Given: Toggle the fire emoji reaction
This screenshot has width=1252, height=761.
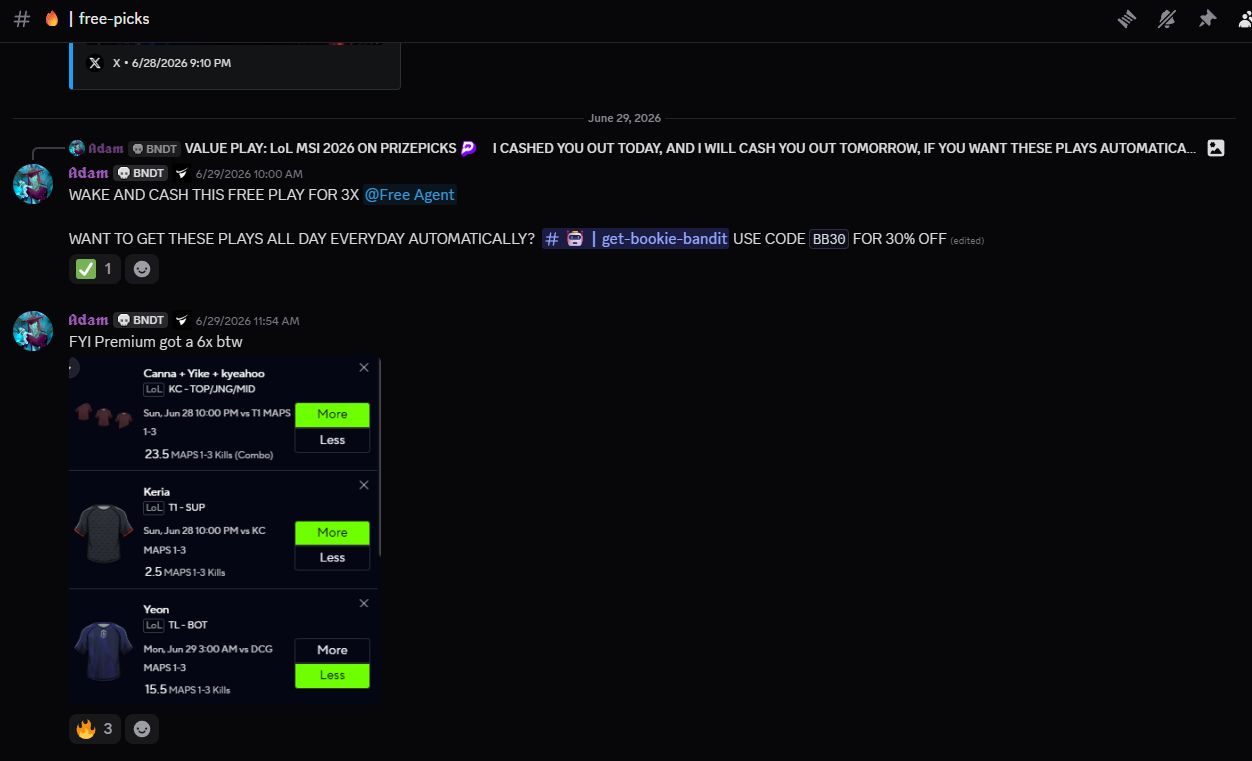Looking at the screenshot, I should (95, 729).
